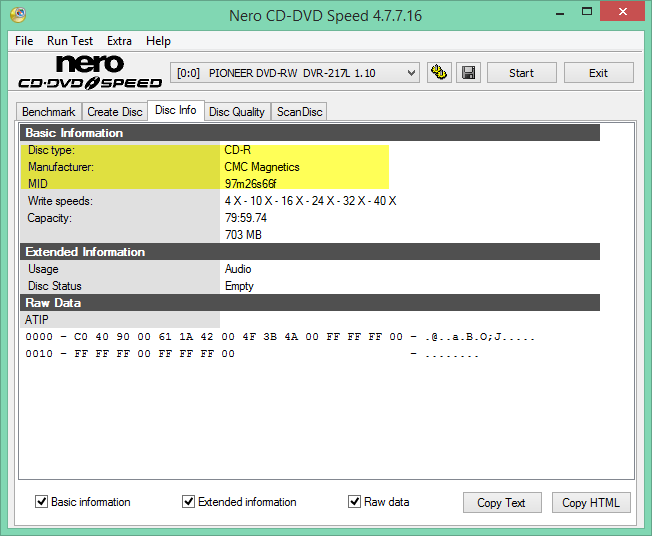Click the '703 MB' capacity value
This screenshot has width=652, height=536.
click(243, 235)
